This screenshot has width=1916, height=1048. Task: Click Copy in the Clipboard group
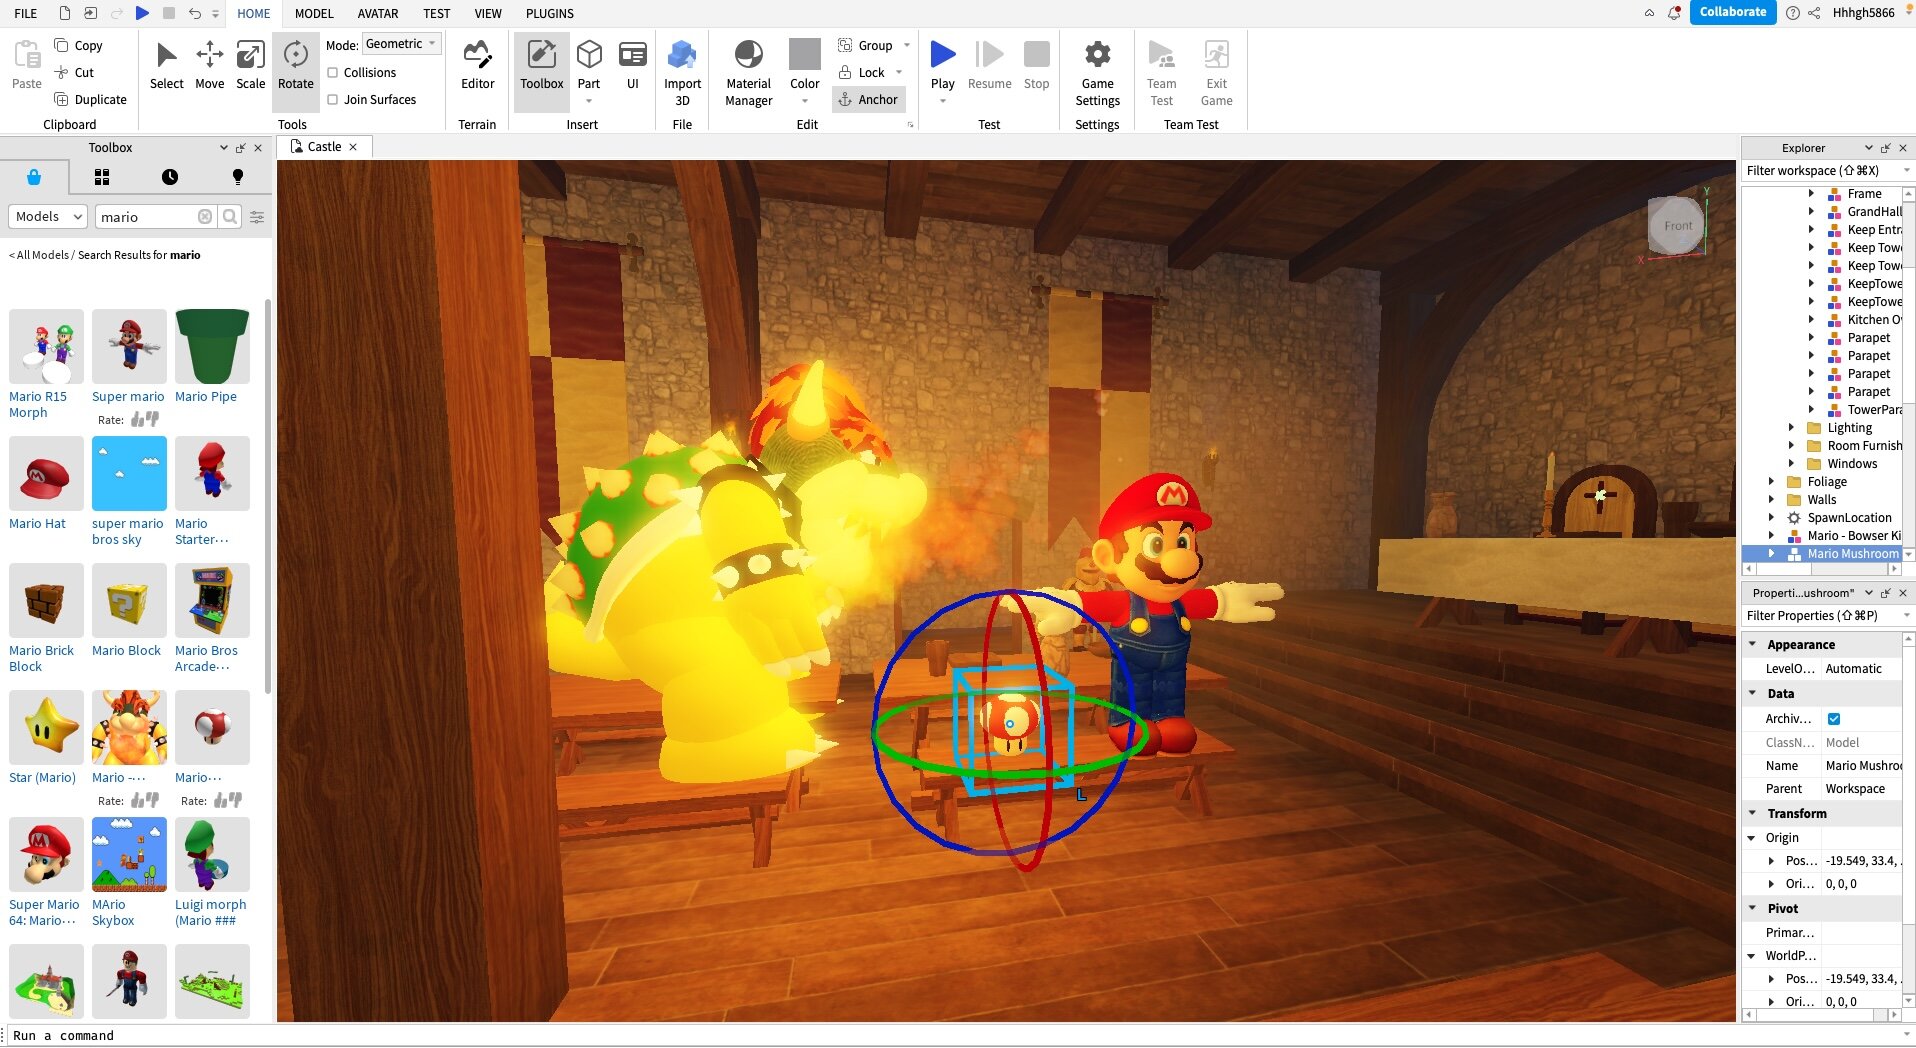(x=78, y=45)
